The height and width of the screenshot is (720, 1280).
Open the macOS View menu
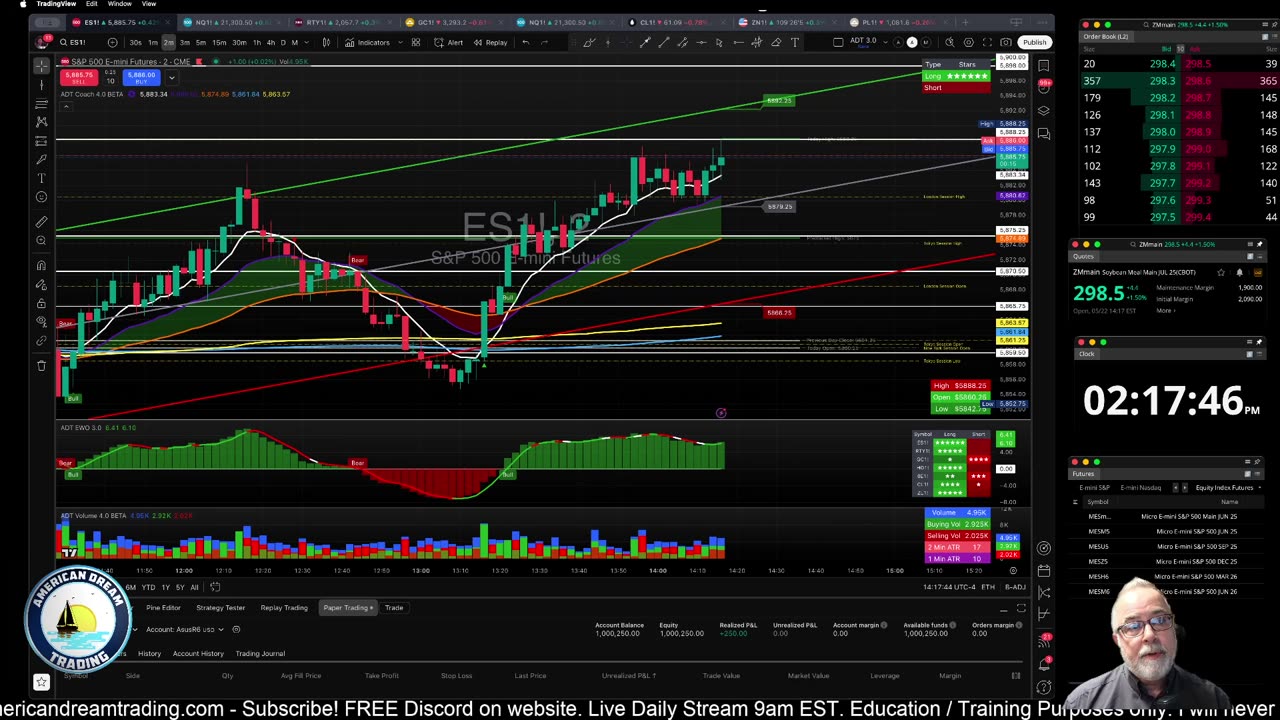click(148, 4)
